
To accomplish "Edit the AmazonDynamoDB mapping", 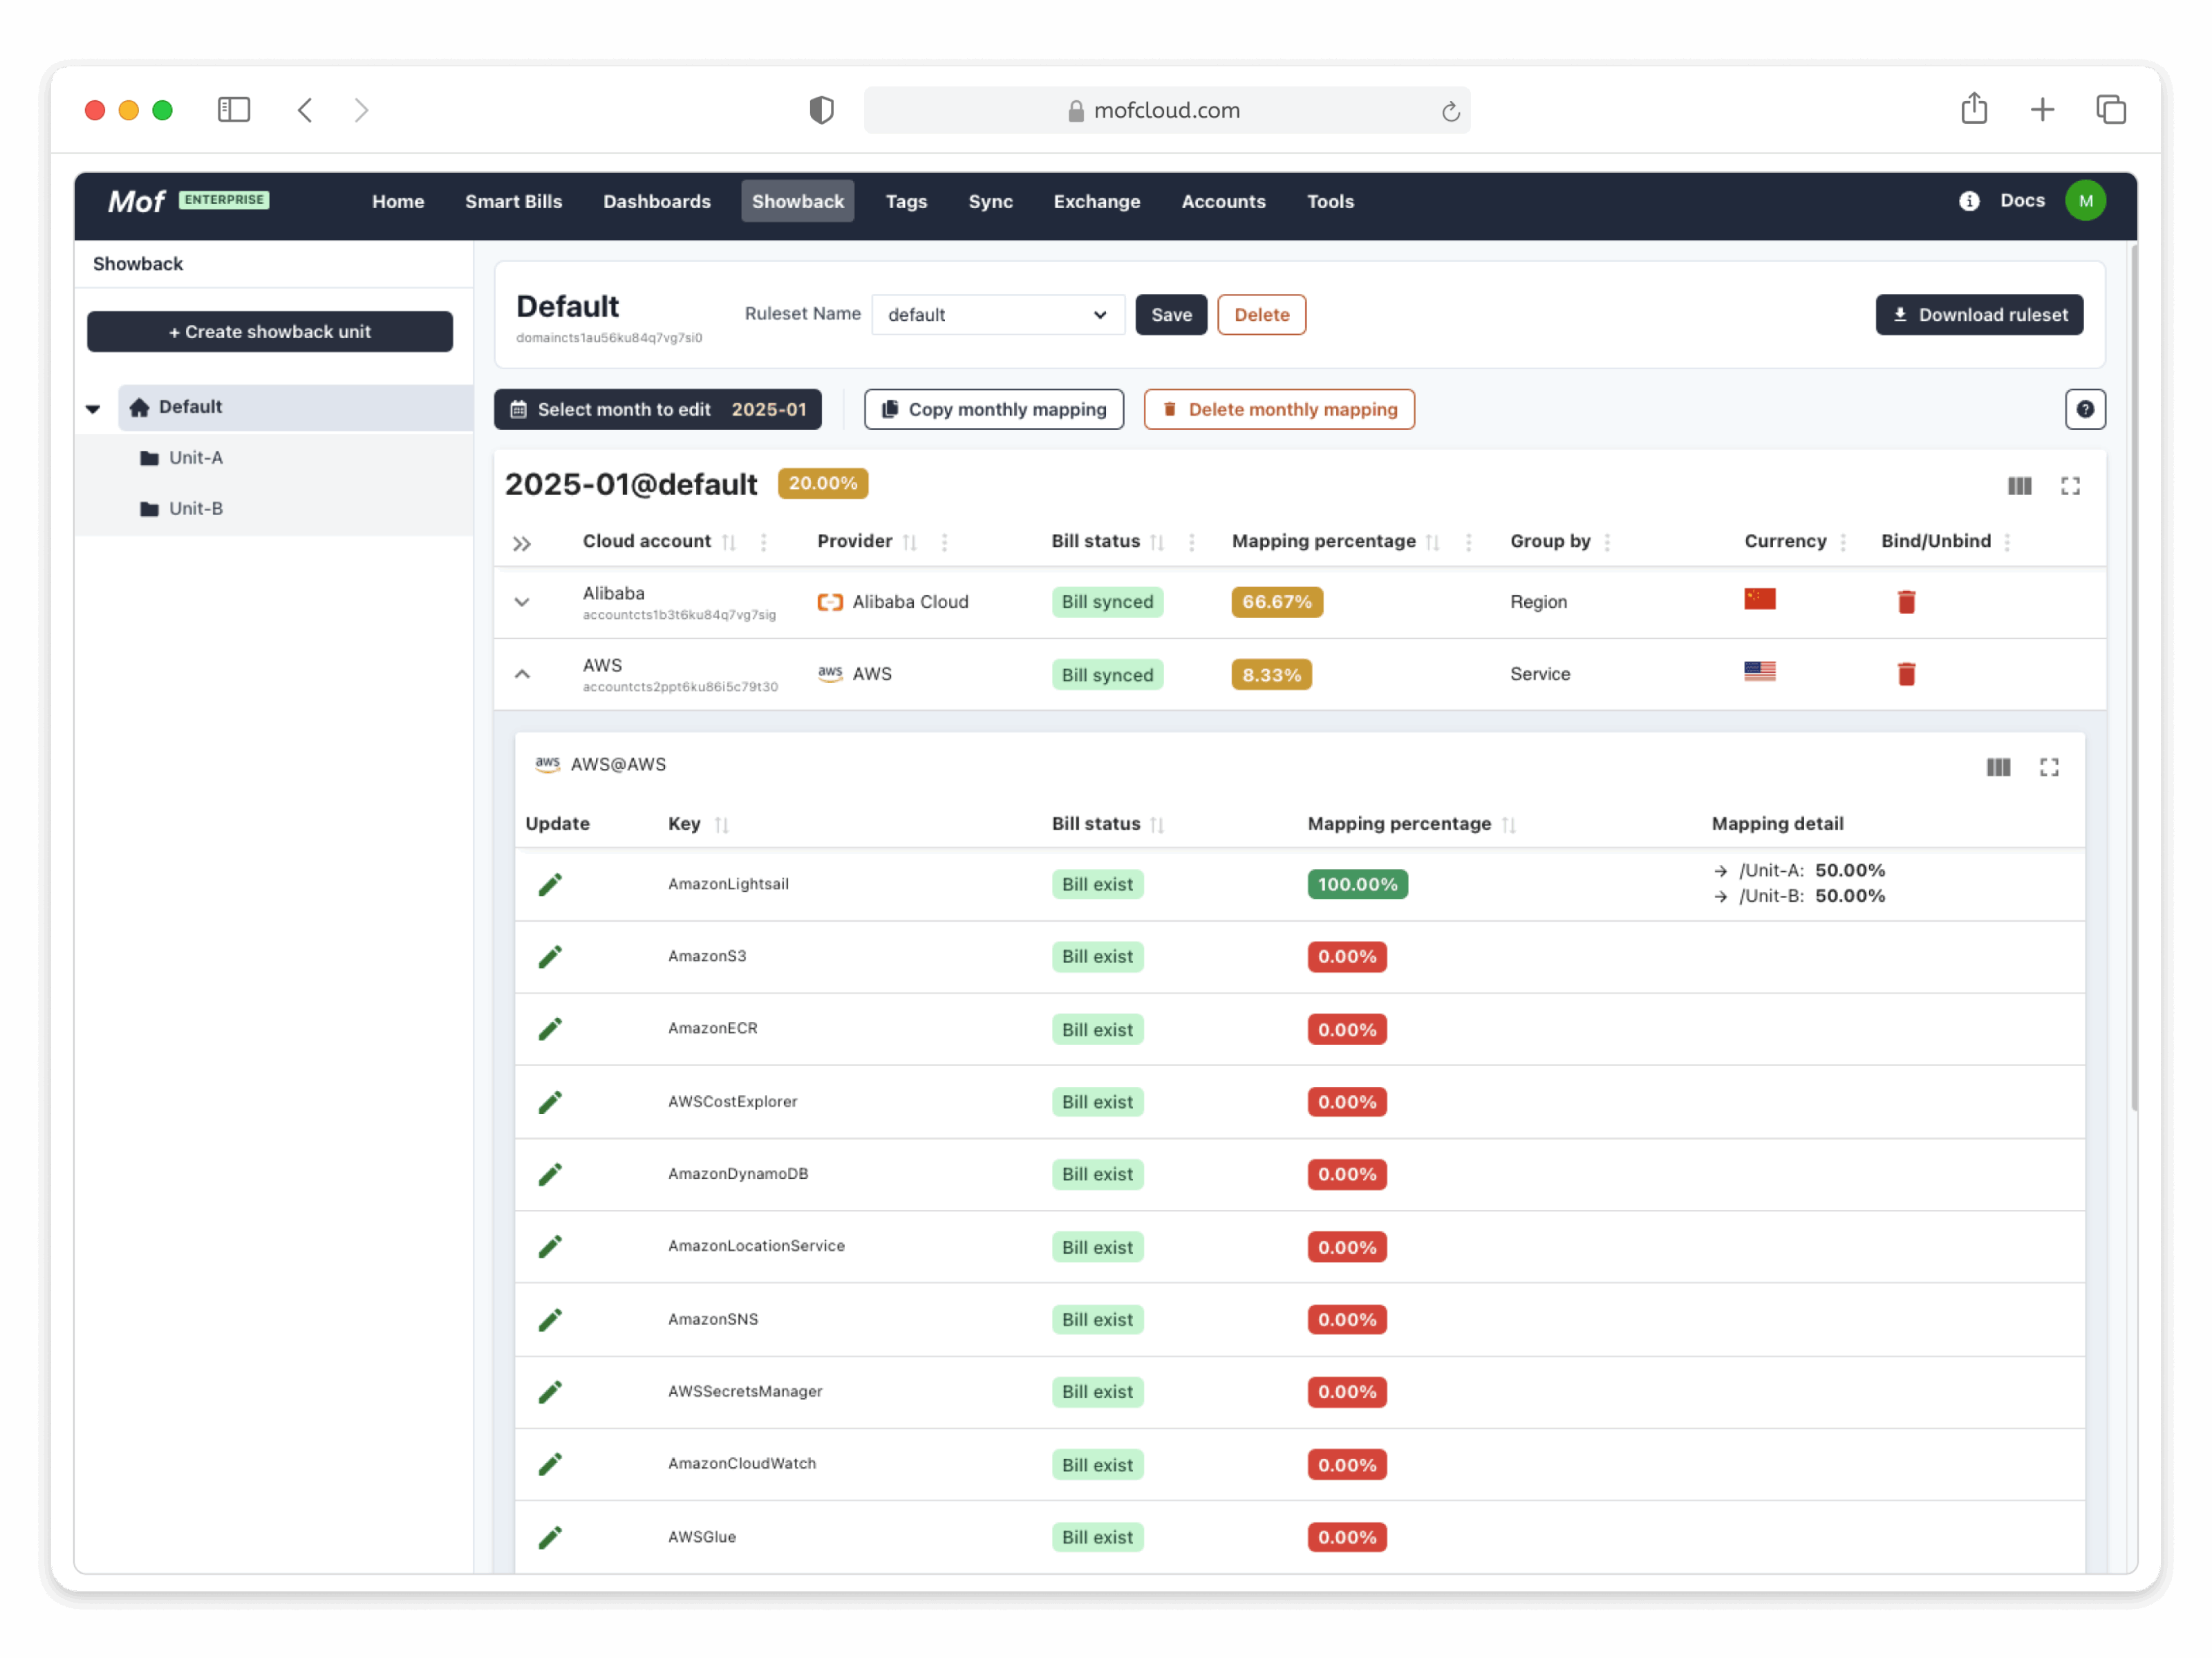I will [x=550, y=1174].
